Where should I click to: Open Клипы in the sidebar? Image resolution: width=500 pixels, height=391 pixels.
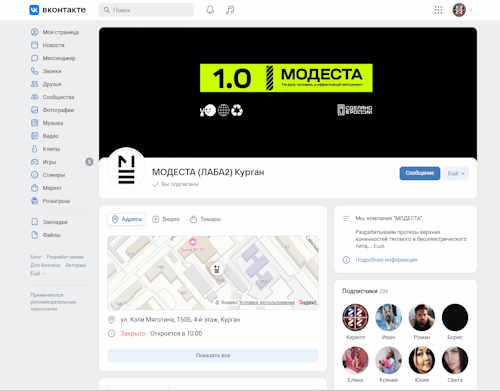point(45,149)
